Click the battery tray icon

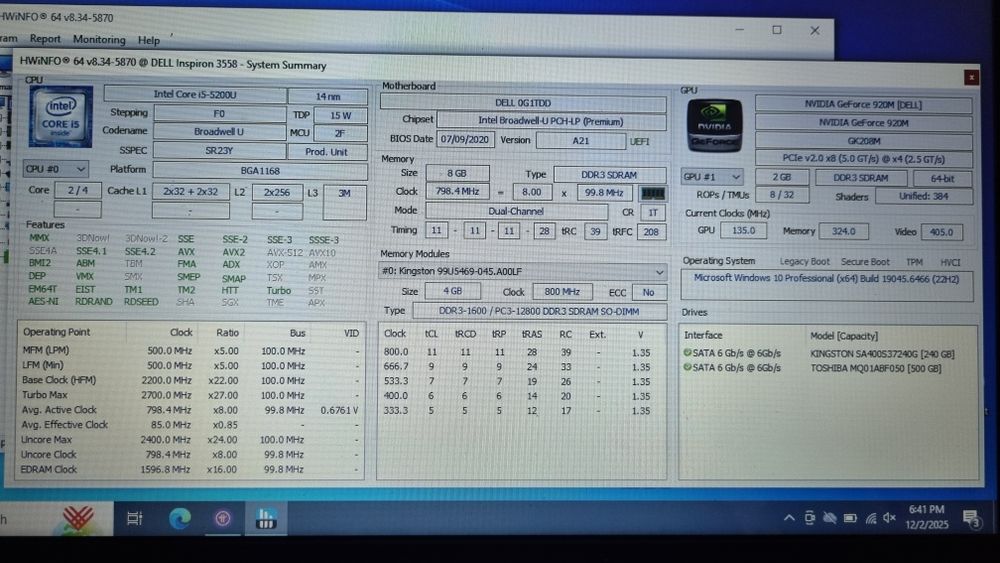850,518
